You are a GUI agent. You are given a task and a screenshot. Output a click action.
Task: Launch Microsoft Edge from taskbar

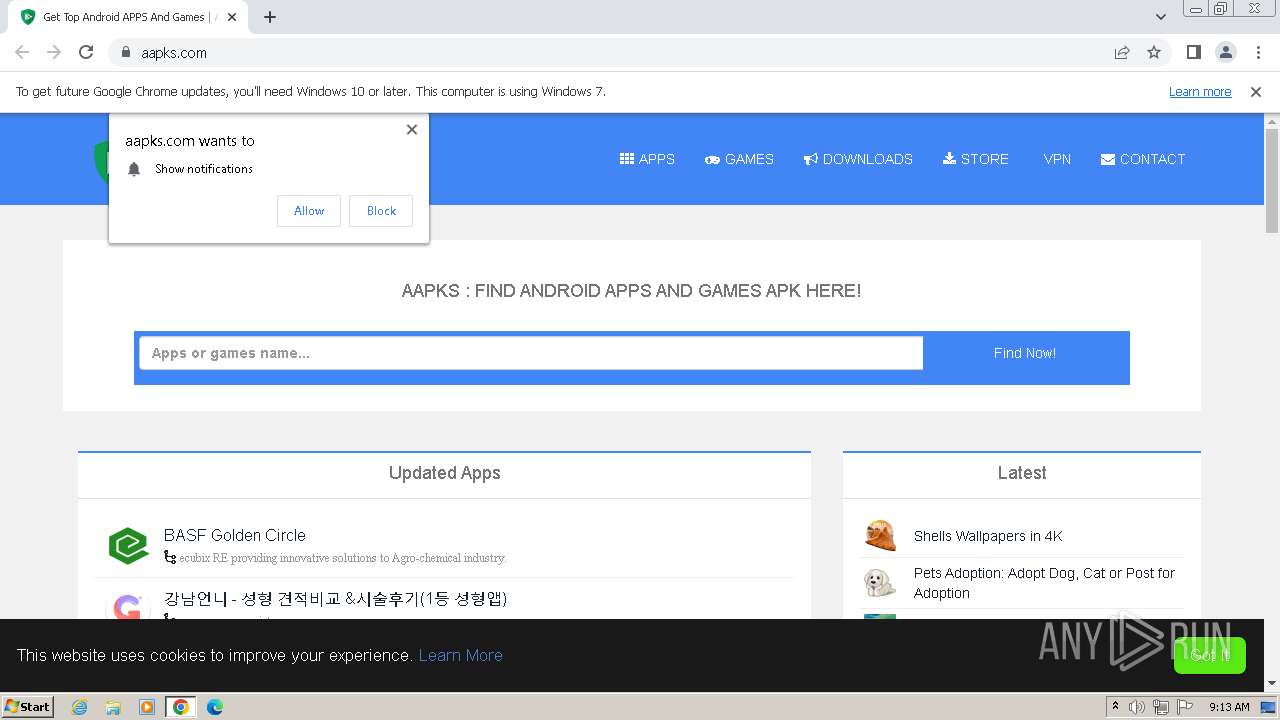point(215,707)
